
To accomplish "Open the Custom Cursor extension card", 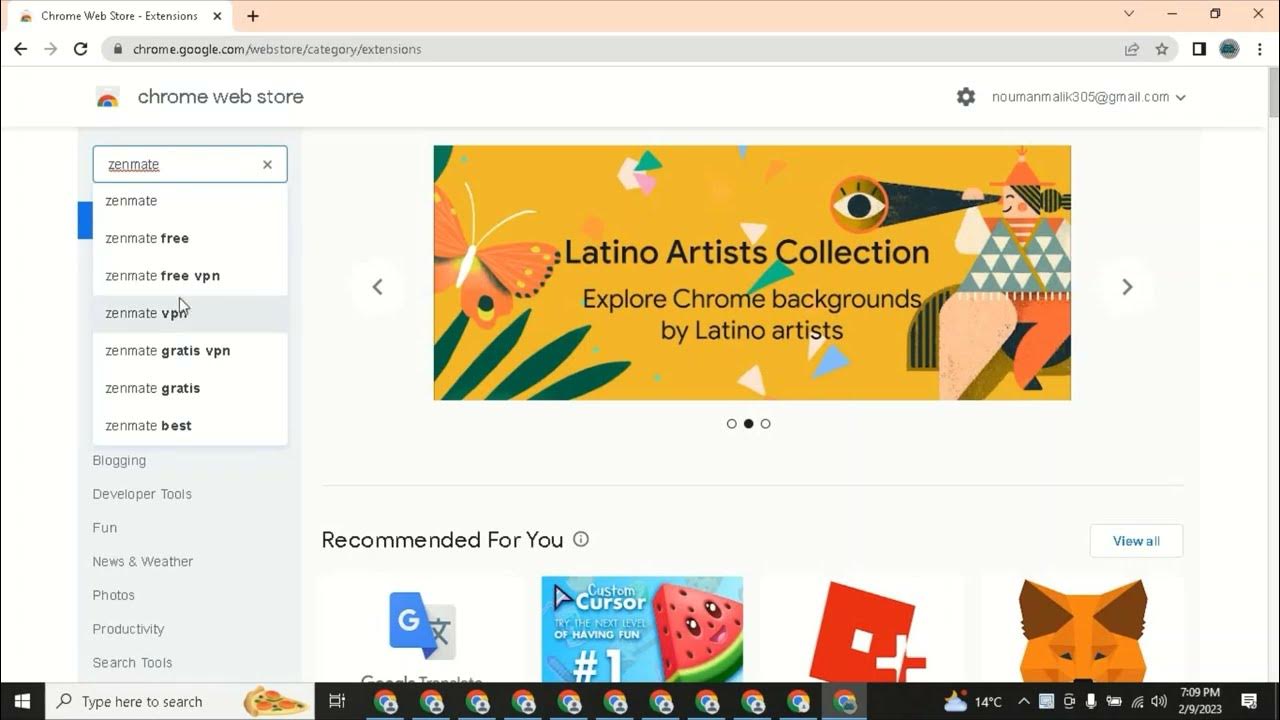I will pyautogui.click(x=642, y=630).
